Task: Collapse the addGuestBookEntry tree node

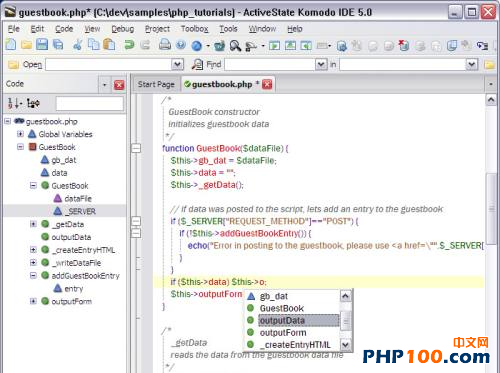Action: [33, 275]
